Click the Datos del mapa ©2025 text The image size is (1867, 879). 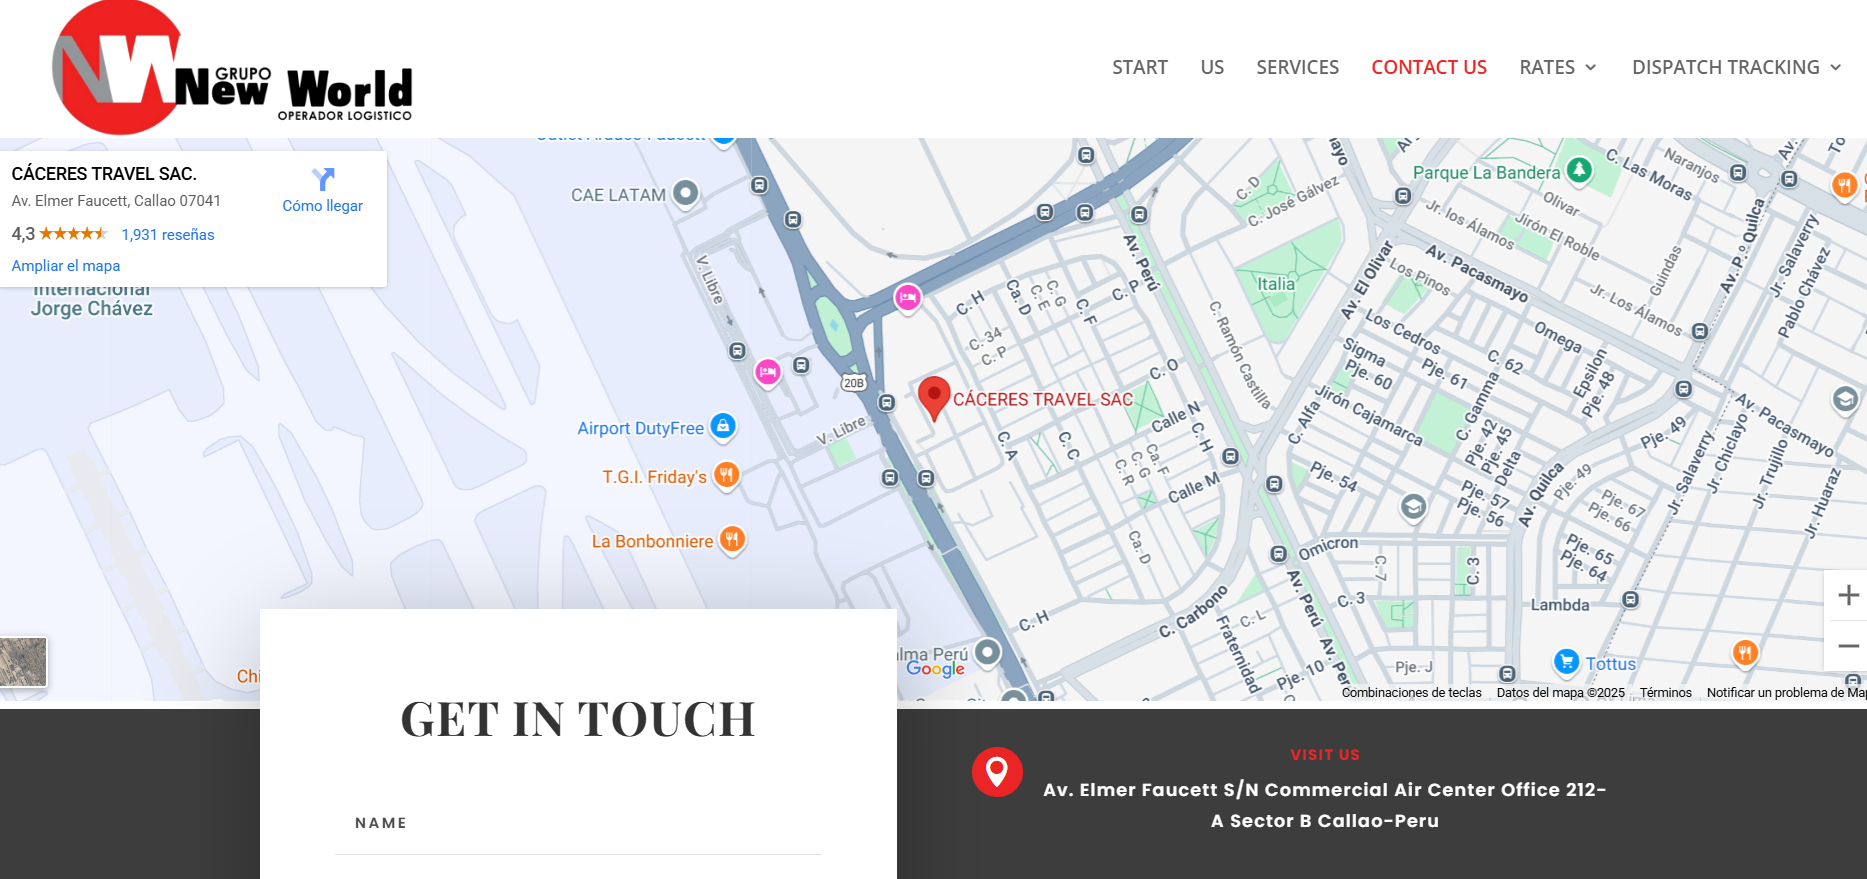pyautogui.click(x=1560, y=692)
